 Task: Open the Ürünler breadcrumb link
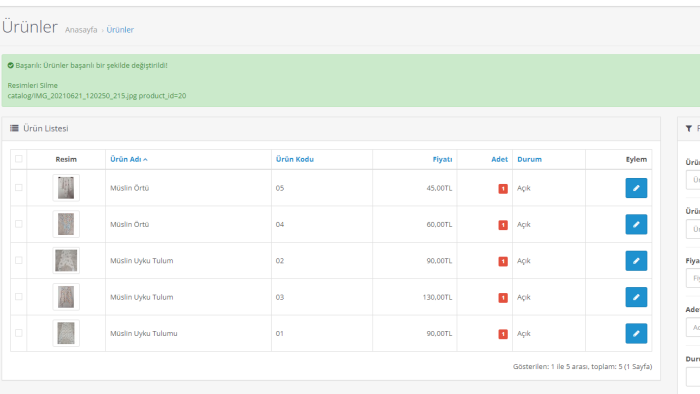[120, 30]
